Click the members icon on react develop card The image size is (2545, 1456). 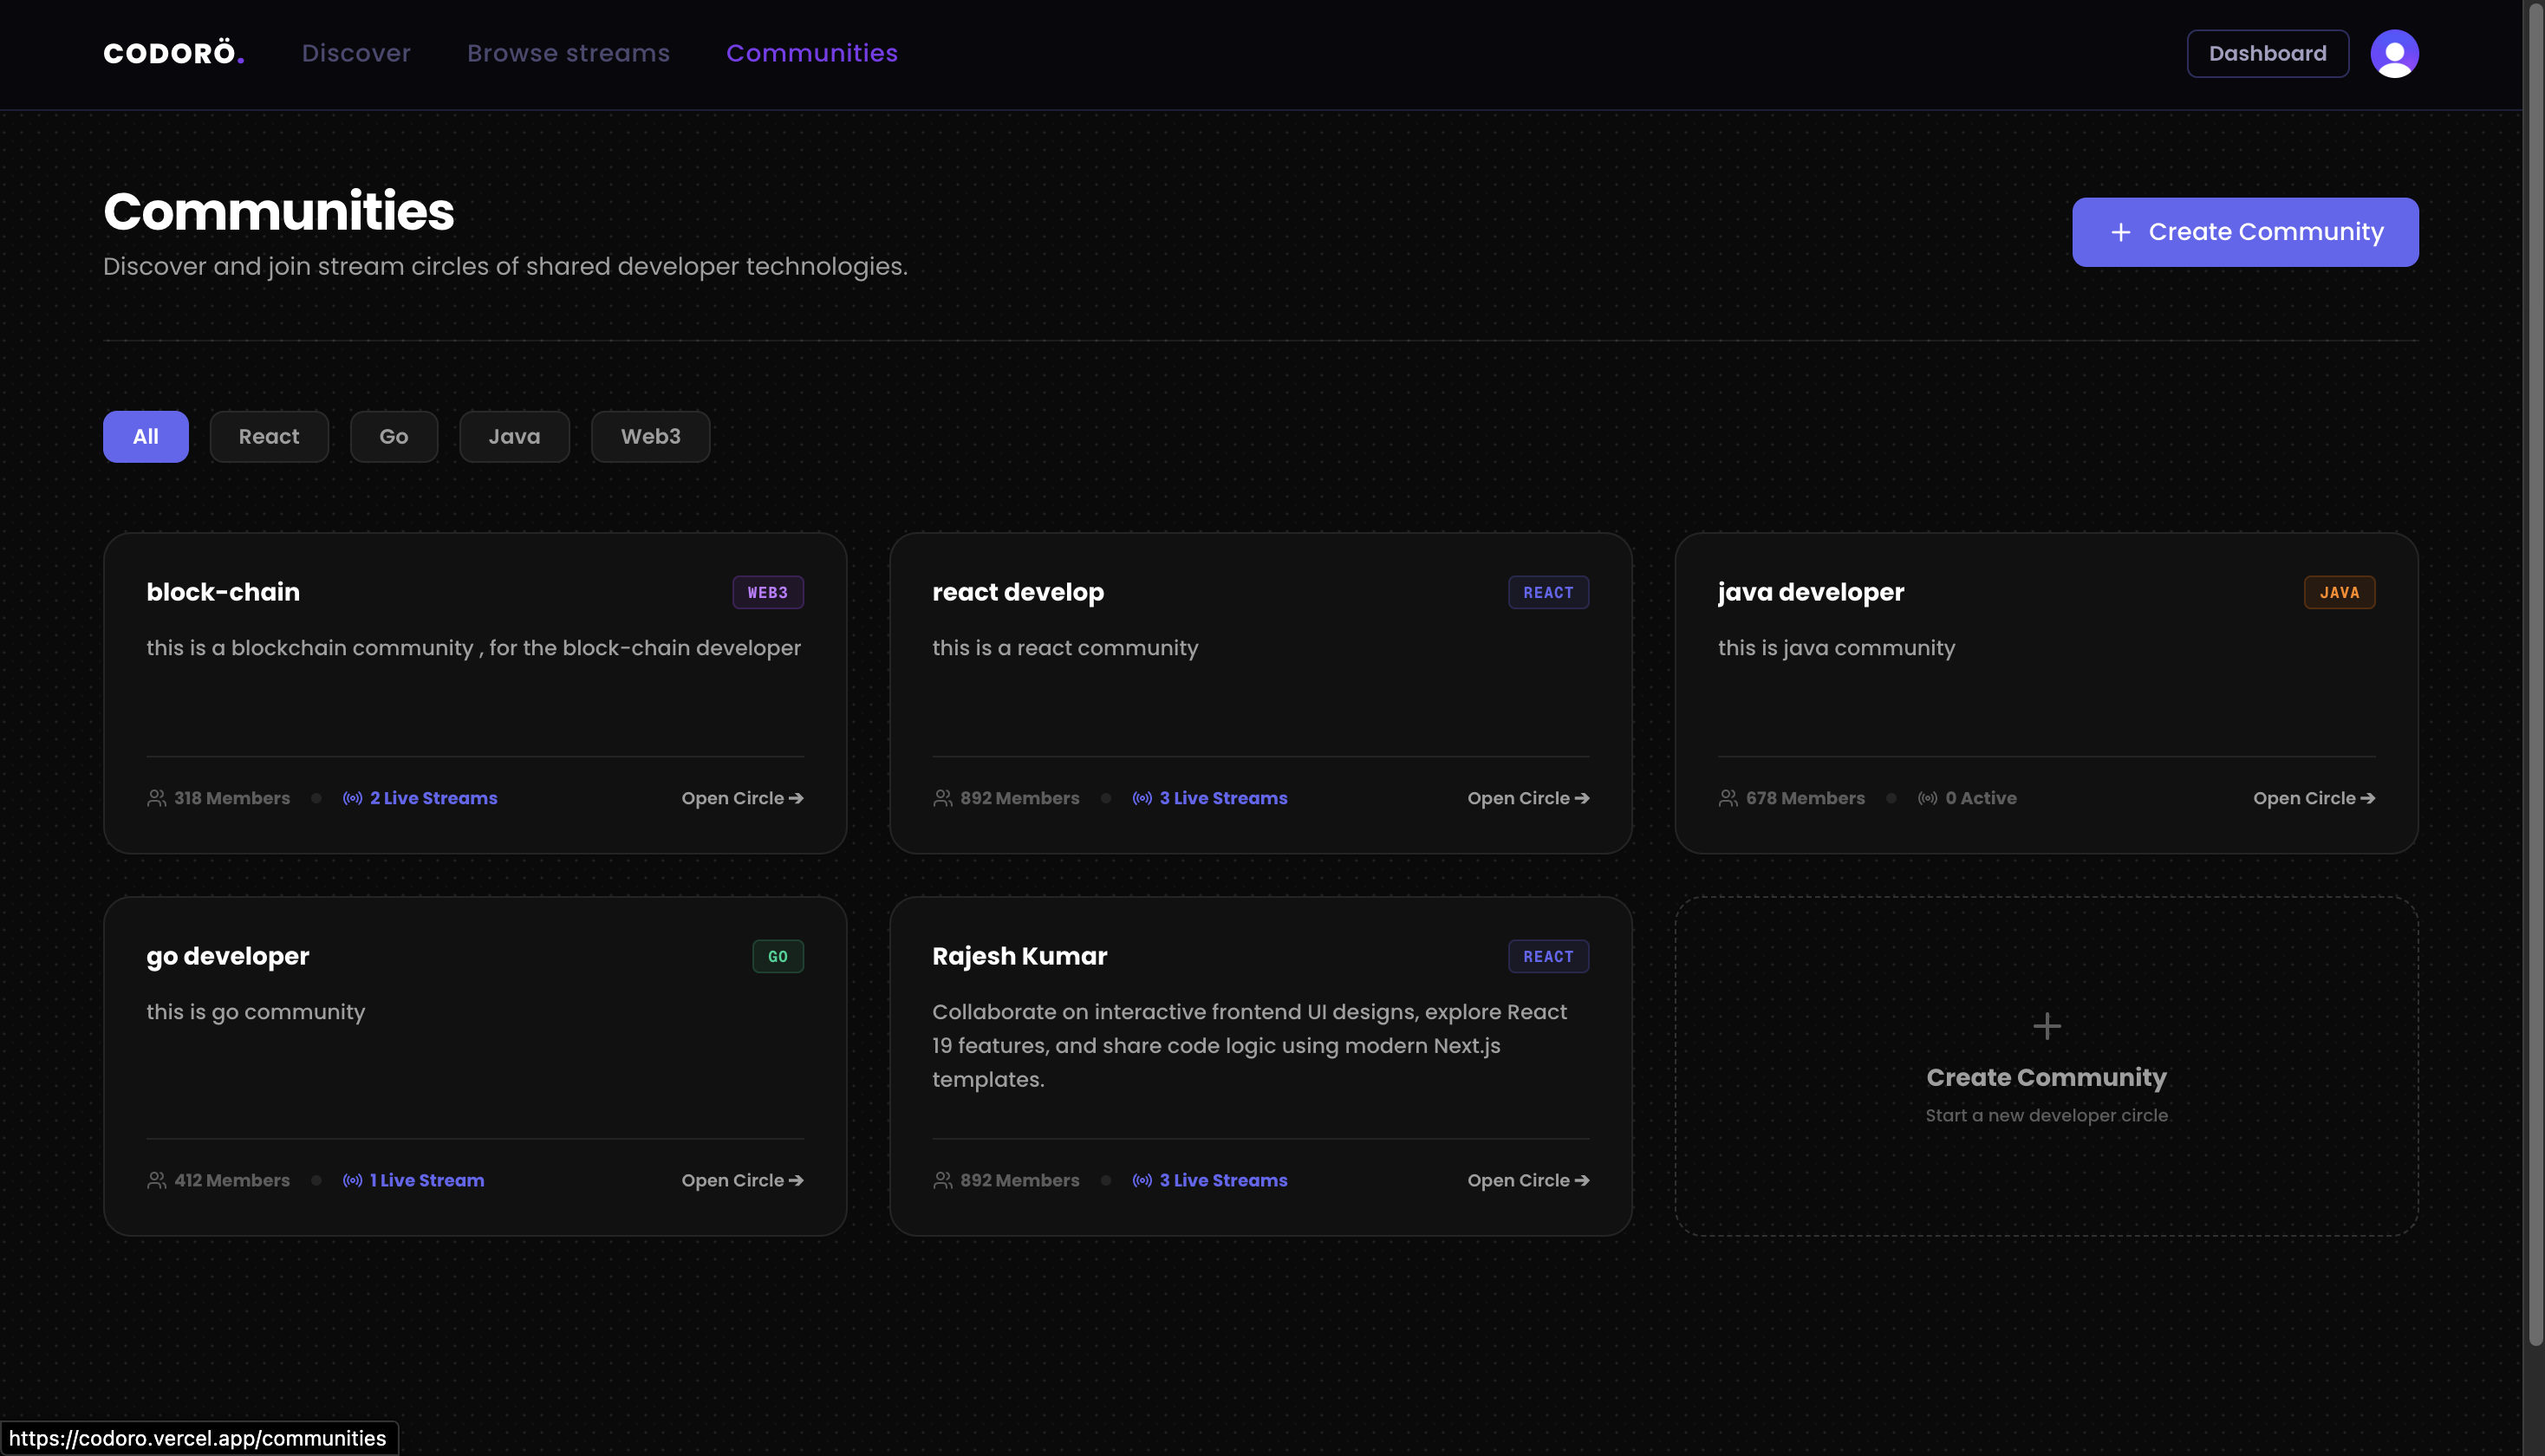[942, 798]
